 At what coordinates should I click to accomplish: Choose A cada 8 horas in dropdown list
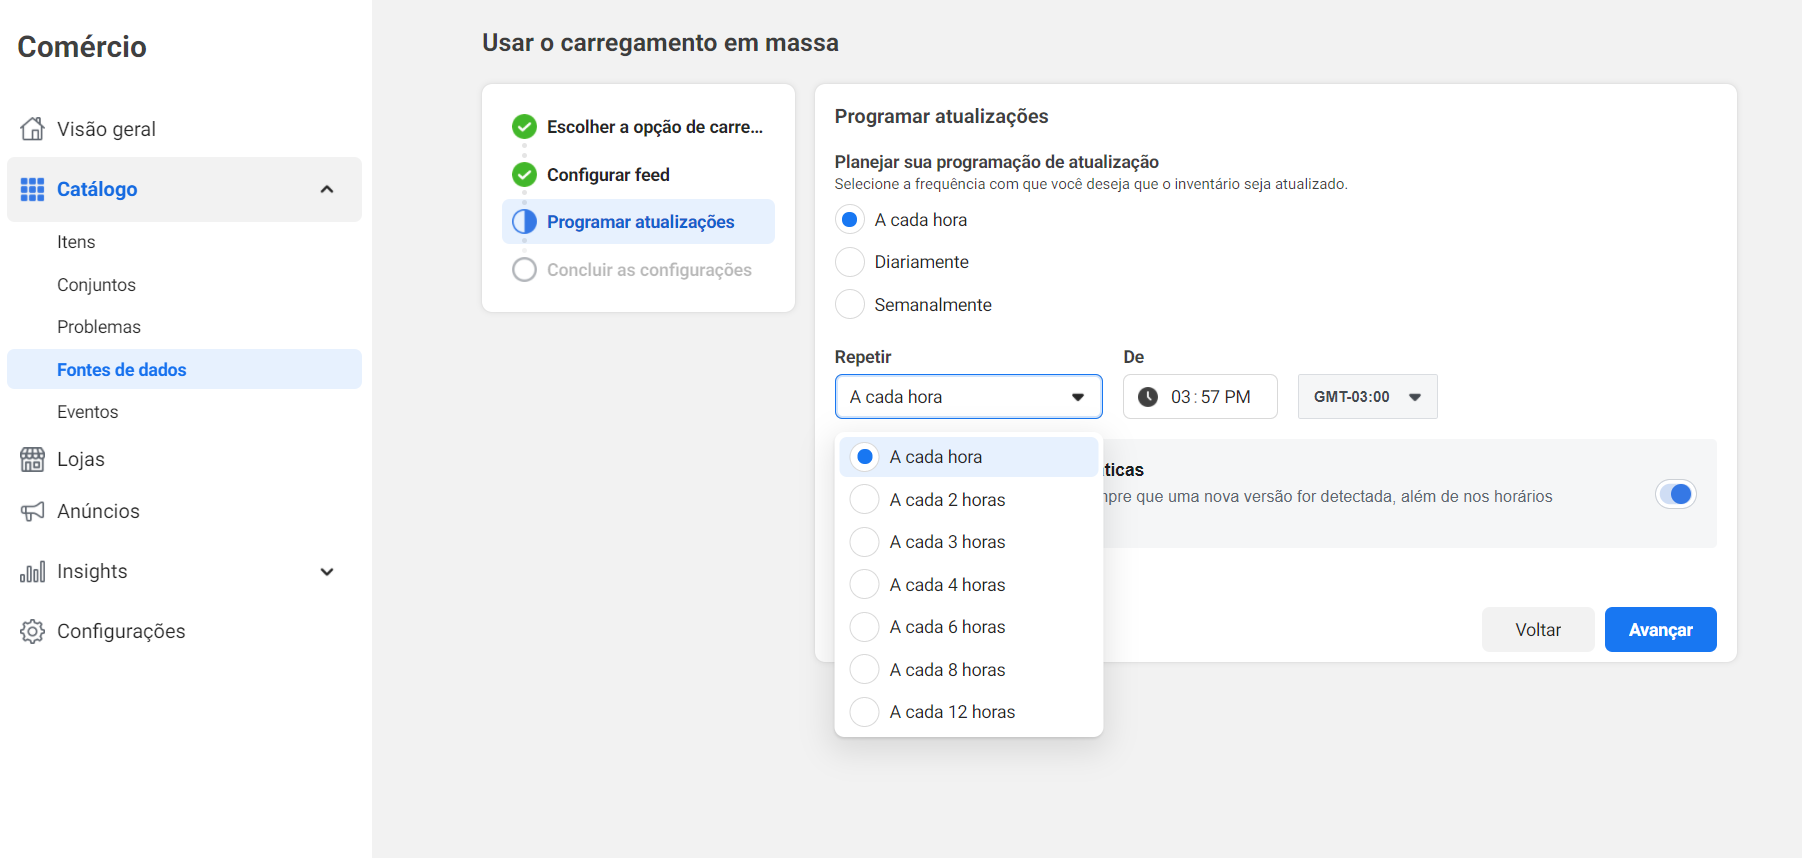[968, 670]
